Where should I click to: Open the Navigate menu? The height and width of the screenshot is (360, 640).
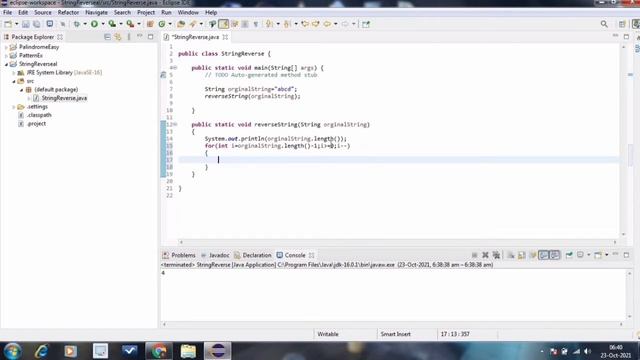96,13
